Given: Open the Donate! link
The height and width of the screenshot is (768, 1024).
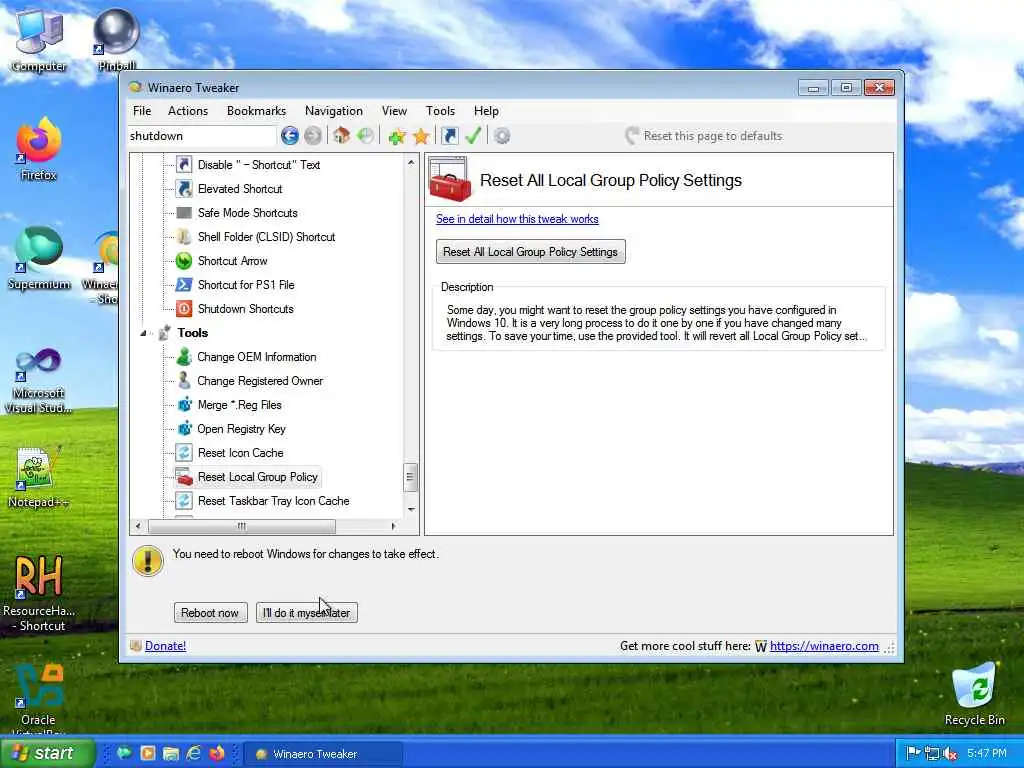Looking at the screenshot, I should (165, 646).
